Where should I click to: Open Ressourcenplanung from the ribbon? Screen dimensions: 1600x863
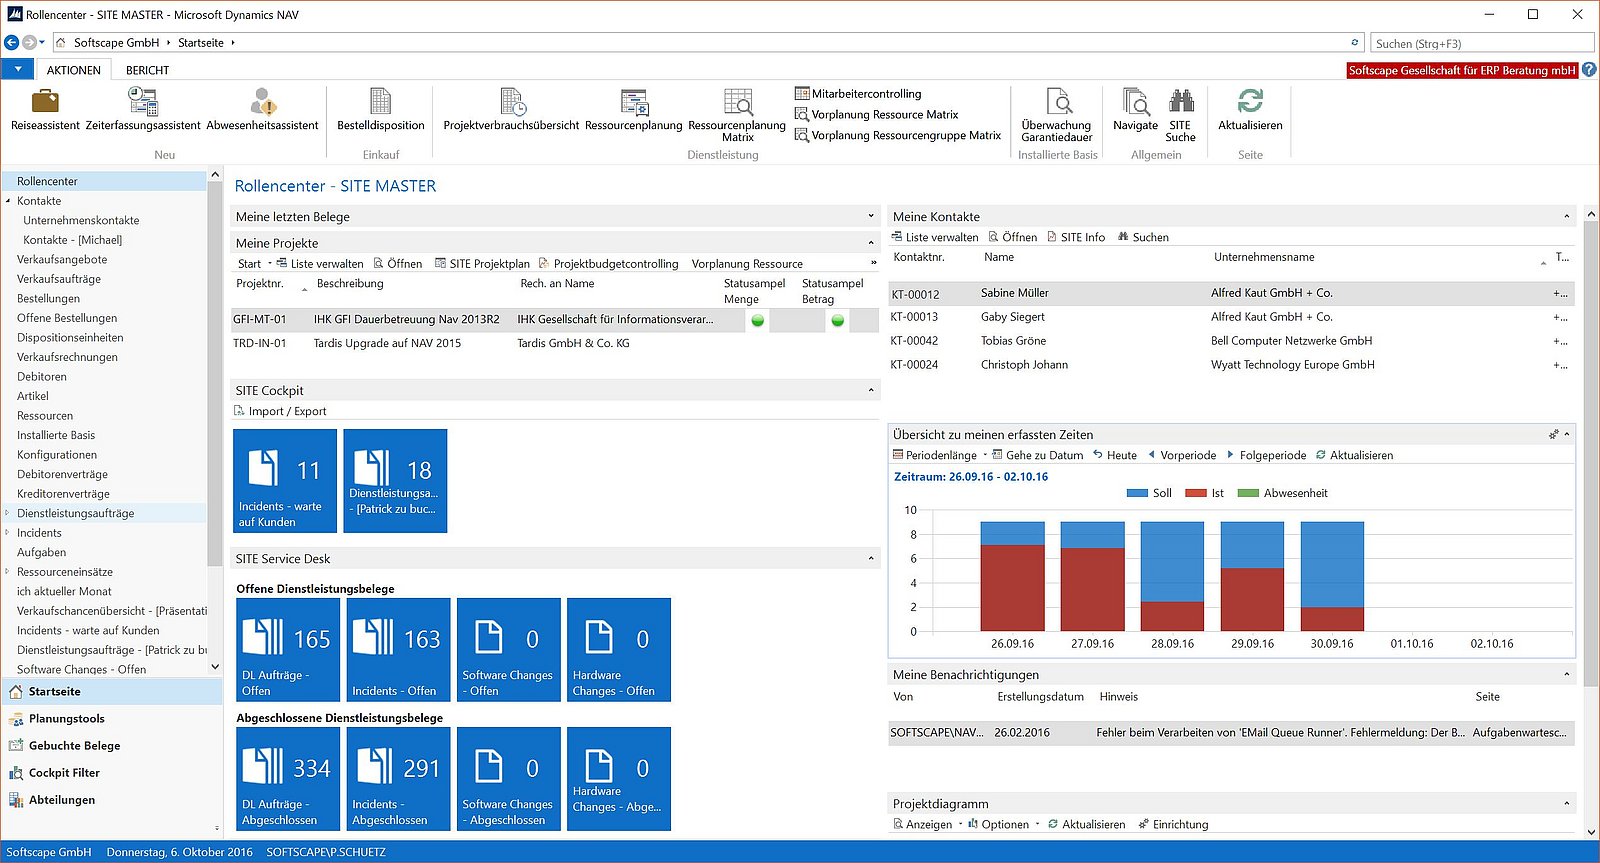click(x=634, y=109)
